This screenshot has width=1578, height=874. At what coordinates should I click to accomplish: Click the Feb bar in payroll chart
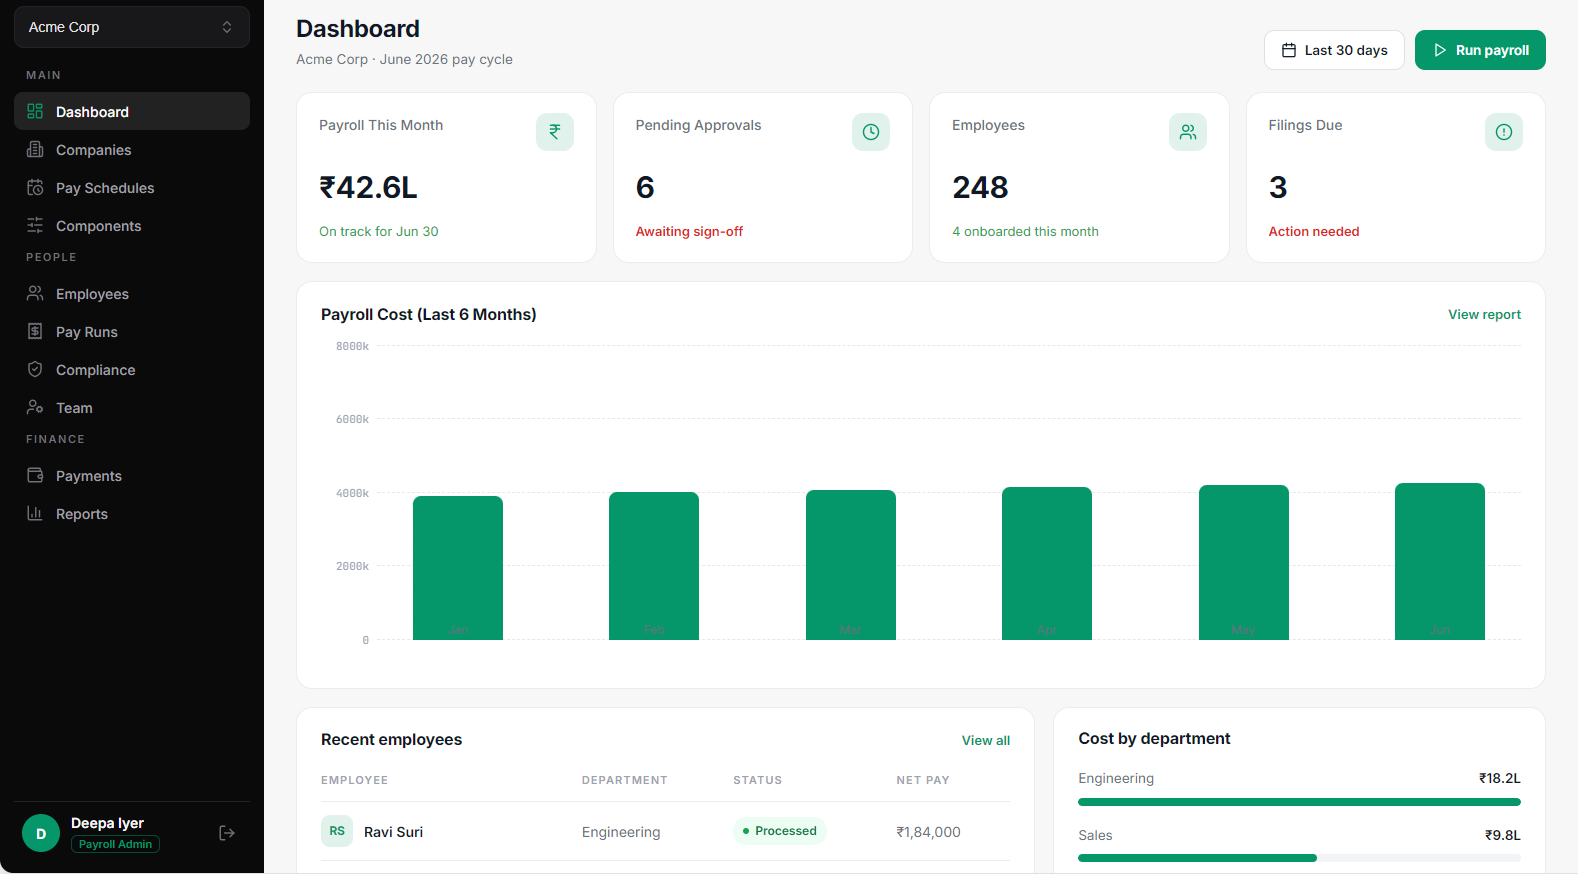(654, 566)
